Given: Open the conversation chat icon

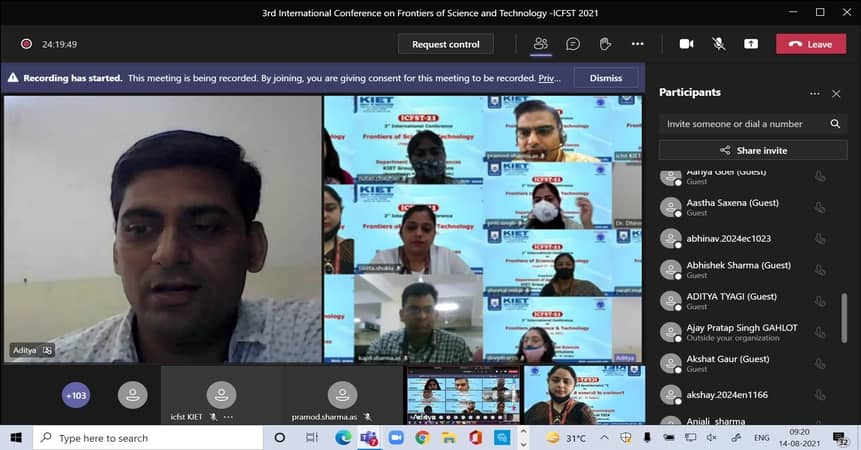Looking at the screenshot, I should coord(573,44).
